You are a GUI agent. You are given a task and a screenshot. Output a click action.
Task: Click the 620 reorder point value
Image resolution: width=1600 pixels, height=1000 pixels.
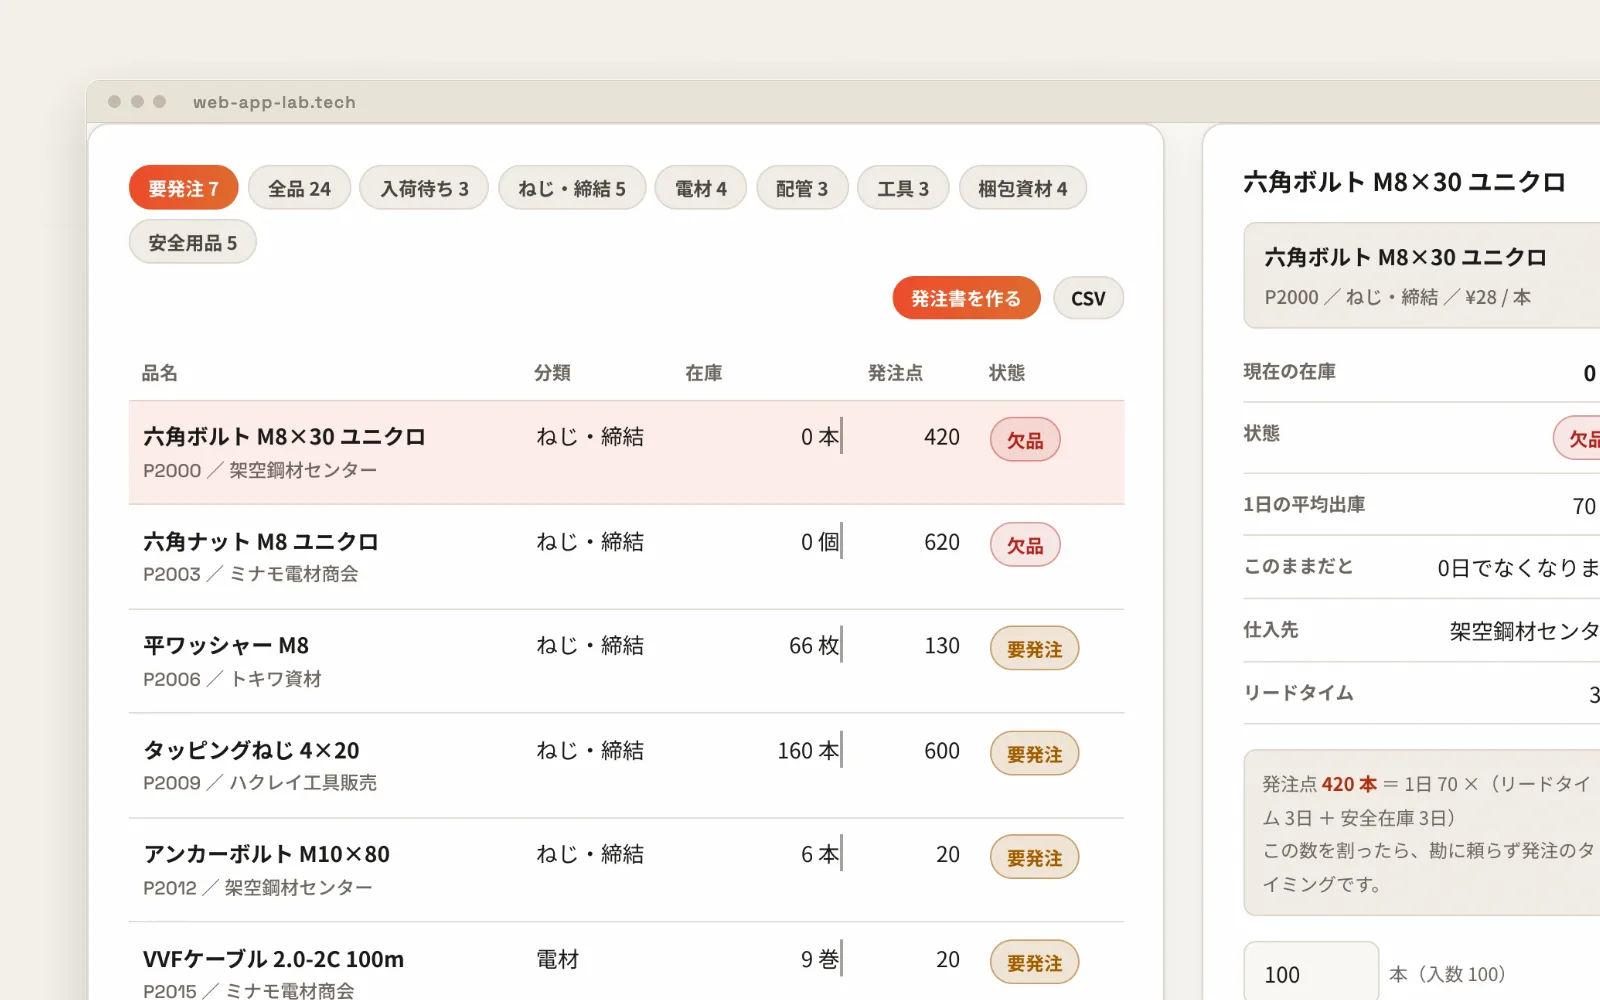point(942,542)
